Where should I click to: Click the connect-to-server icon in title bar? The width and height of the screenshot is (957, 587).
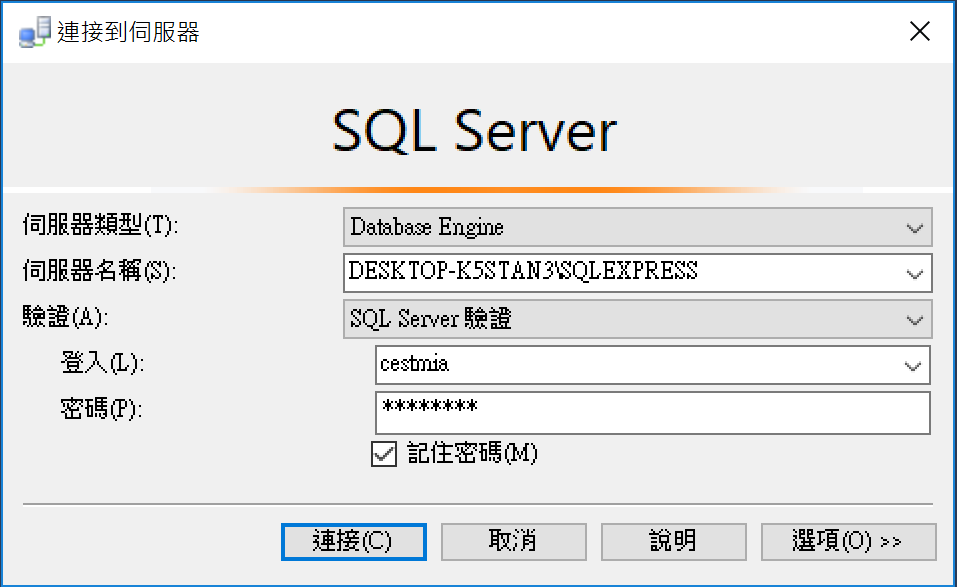coord(34,32)
